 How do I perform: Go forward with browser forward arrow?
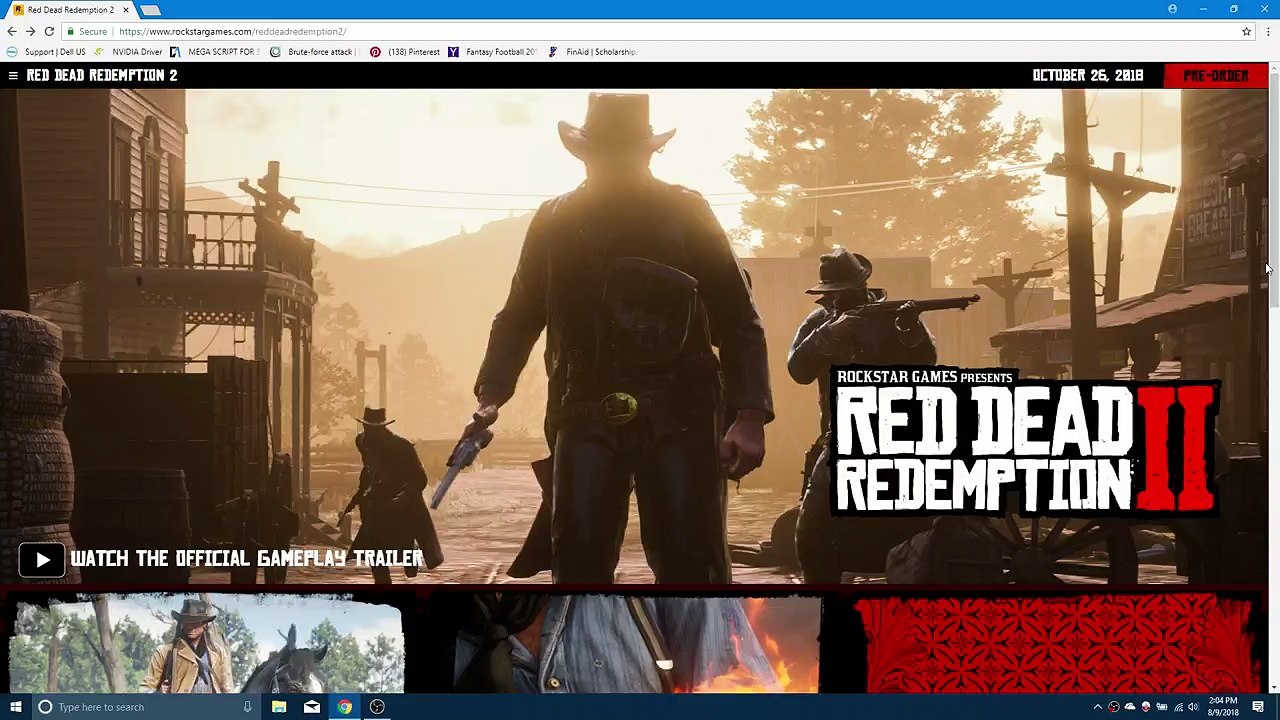[30, 32]
